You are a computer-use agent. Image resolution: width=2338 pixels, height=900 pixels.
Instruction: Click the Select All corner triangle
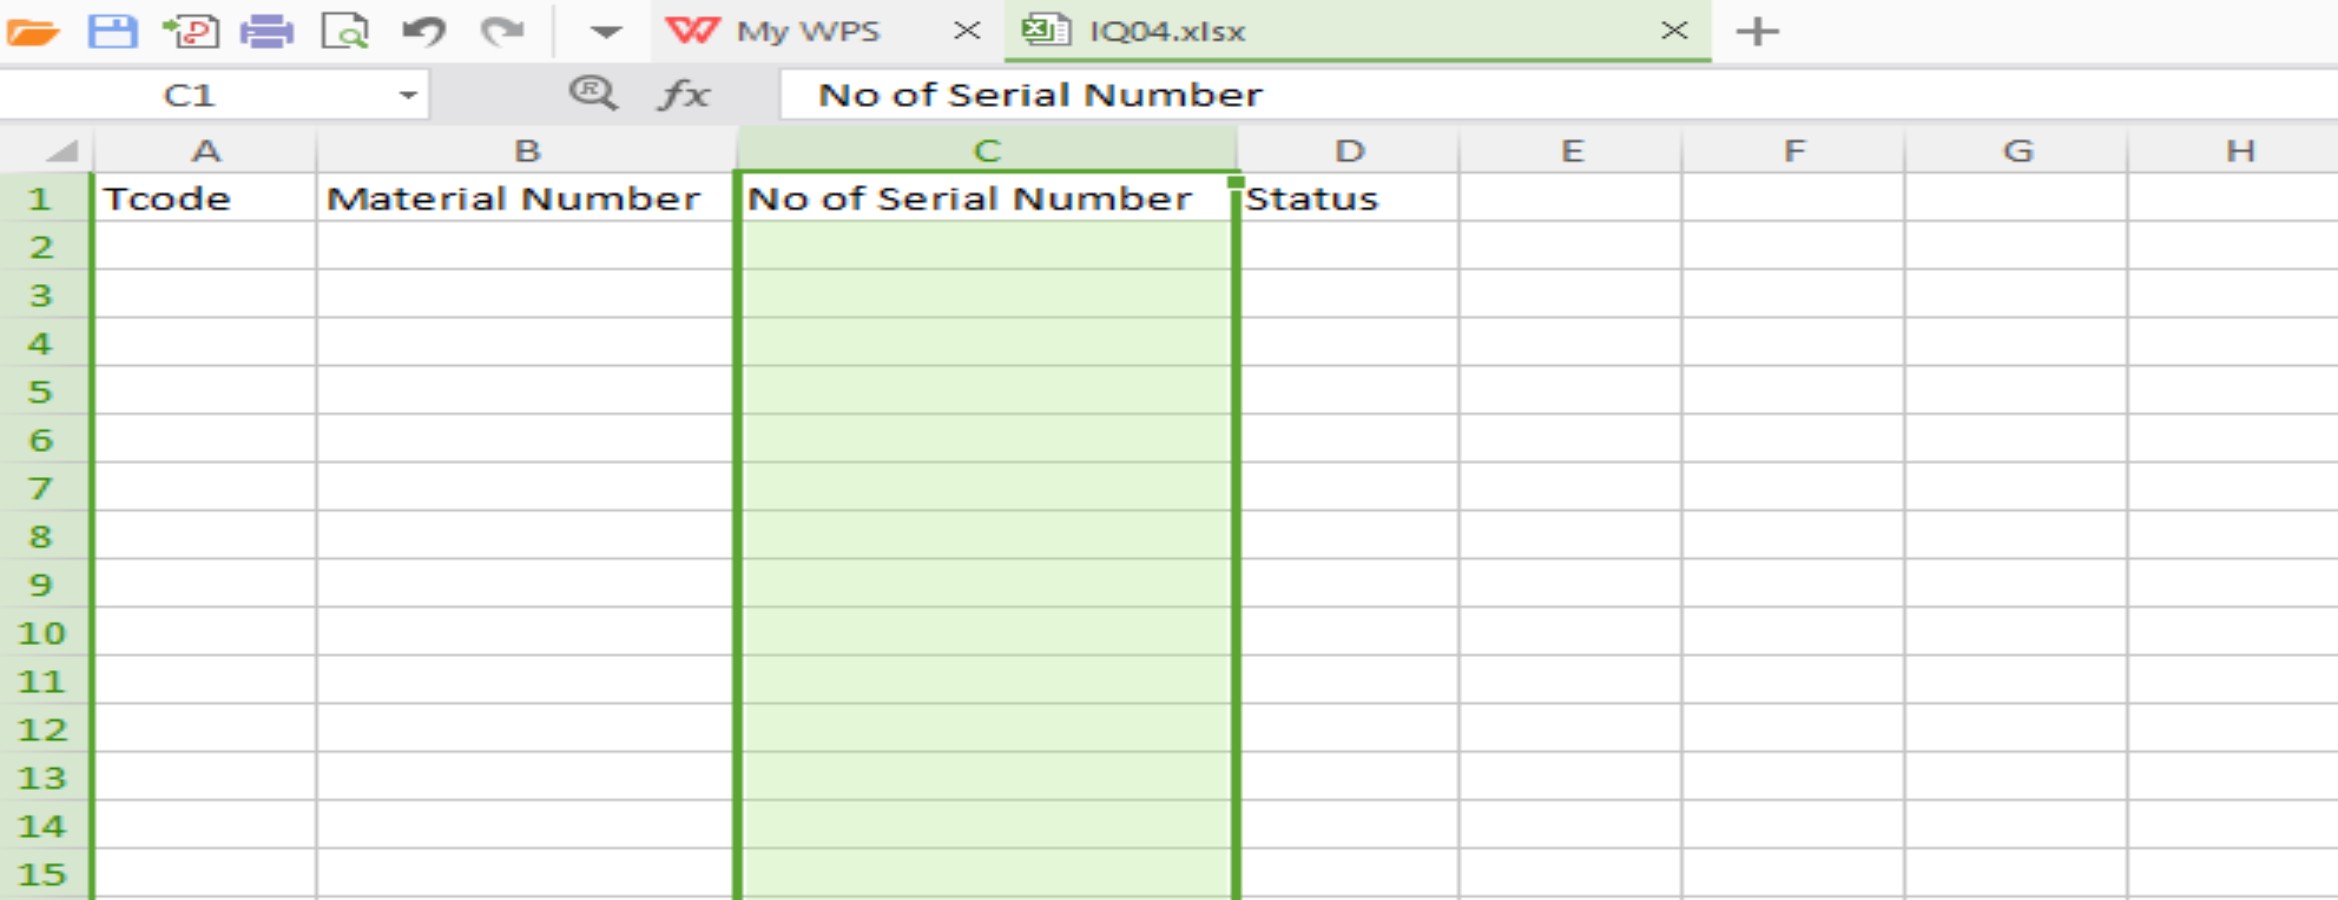(x=62, y=151)
